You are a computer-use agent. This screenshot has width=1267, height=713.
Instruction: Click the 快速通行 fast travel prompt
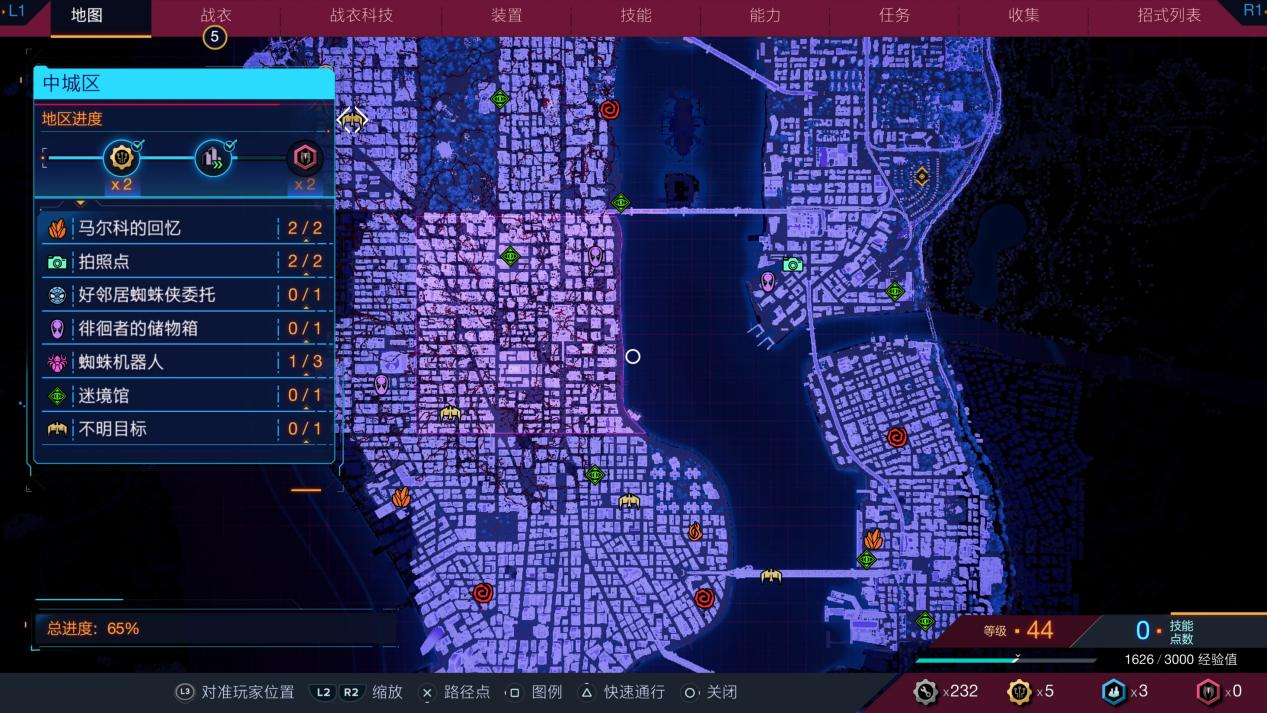(x=621, y=692)
